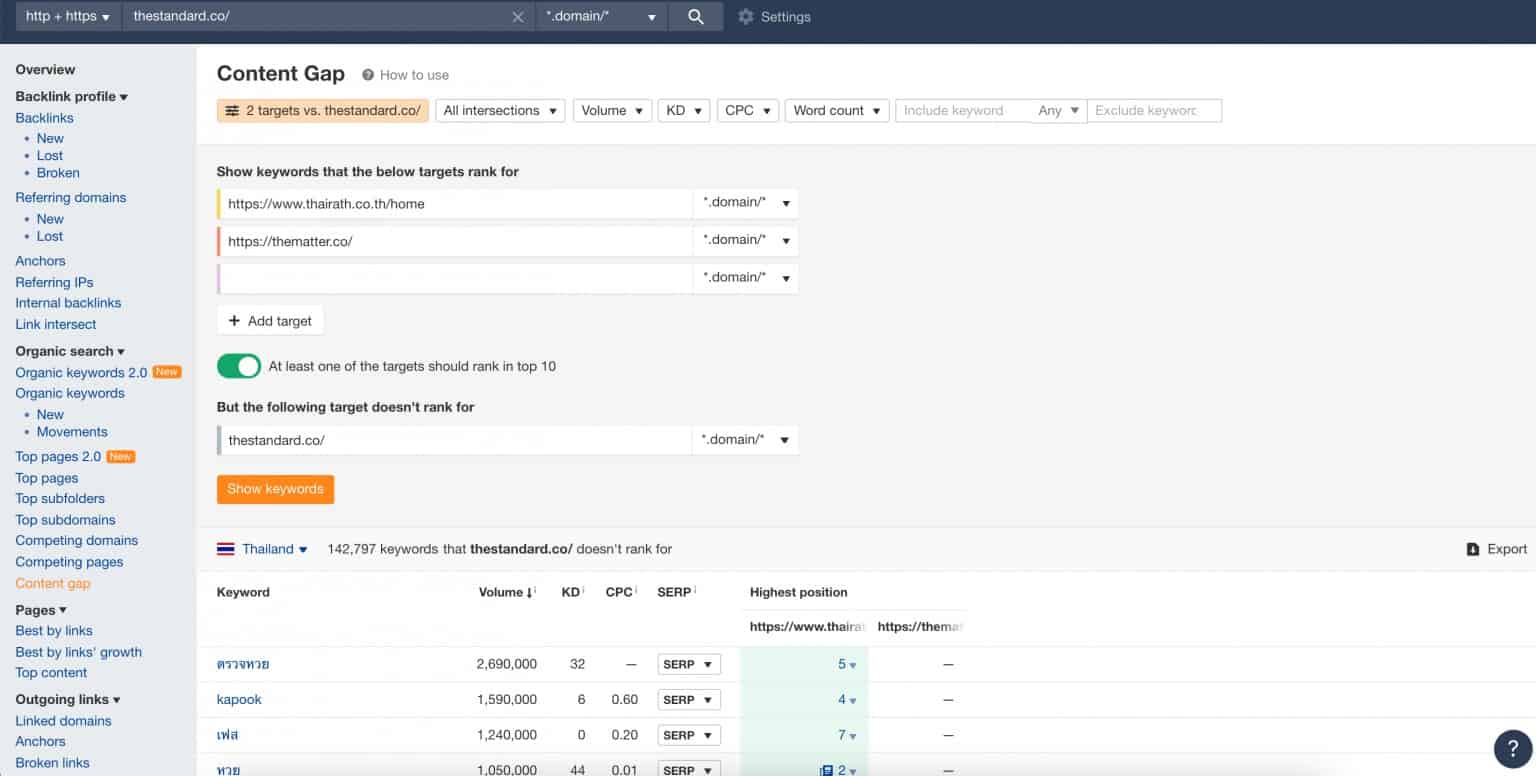Click the top bar URL field thestandard.co/

pyautogui.click(x=317, y=17)
